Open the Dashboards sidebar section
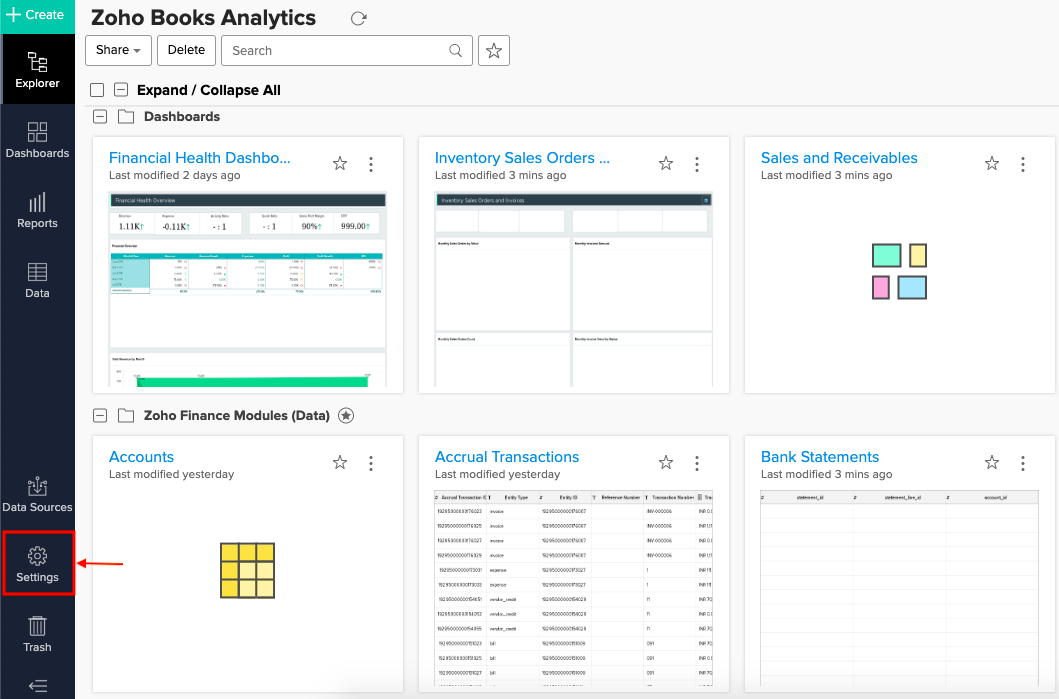This screenshot has height=699, width=1059. pos(37,141)
